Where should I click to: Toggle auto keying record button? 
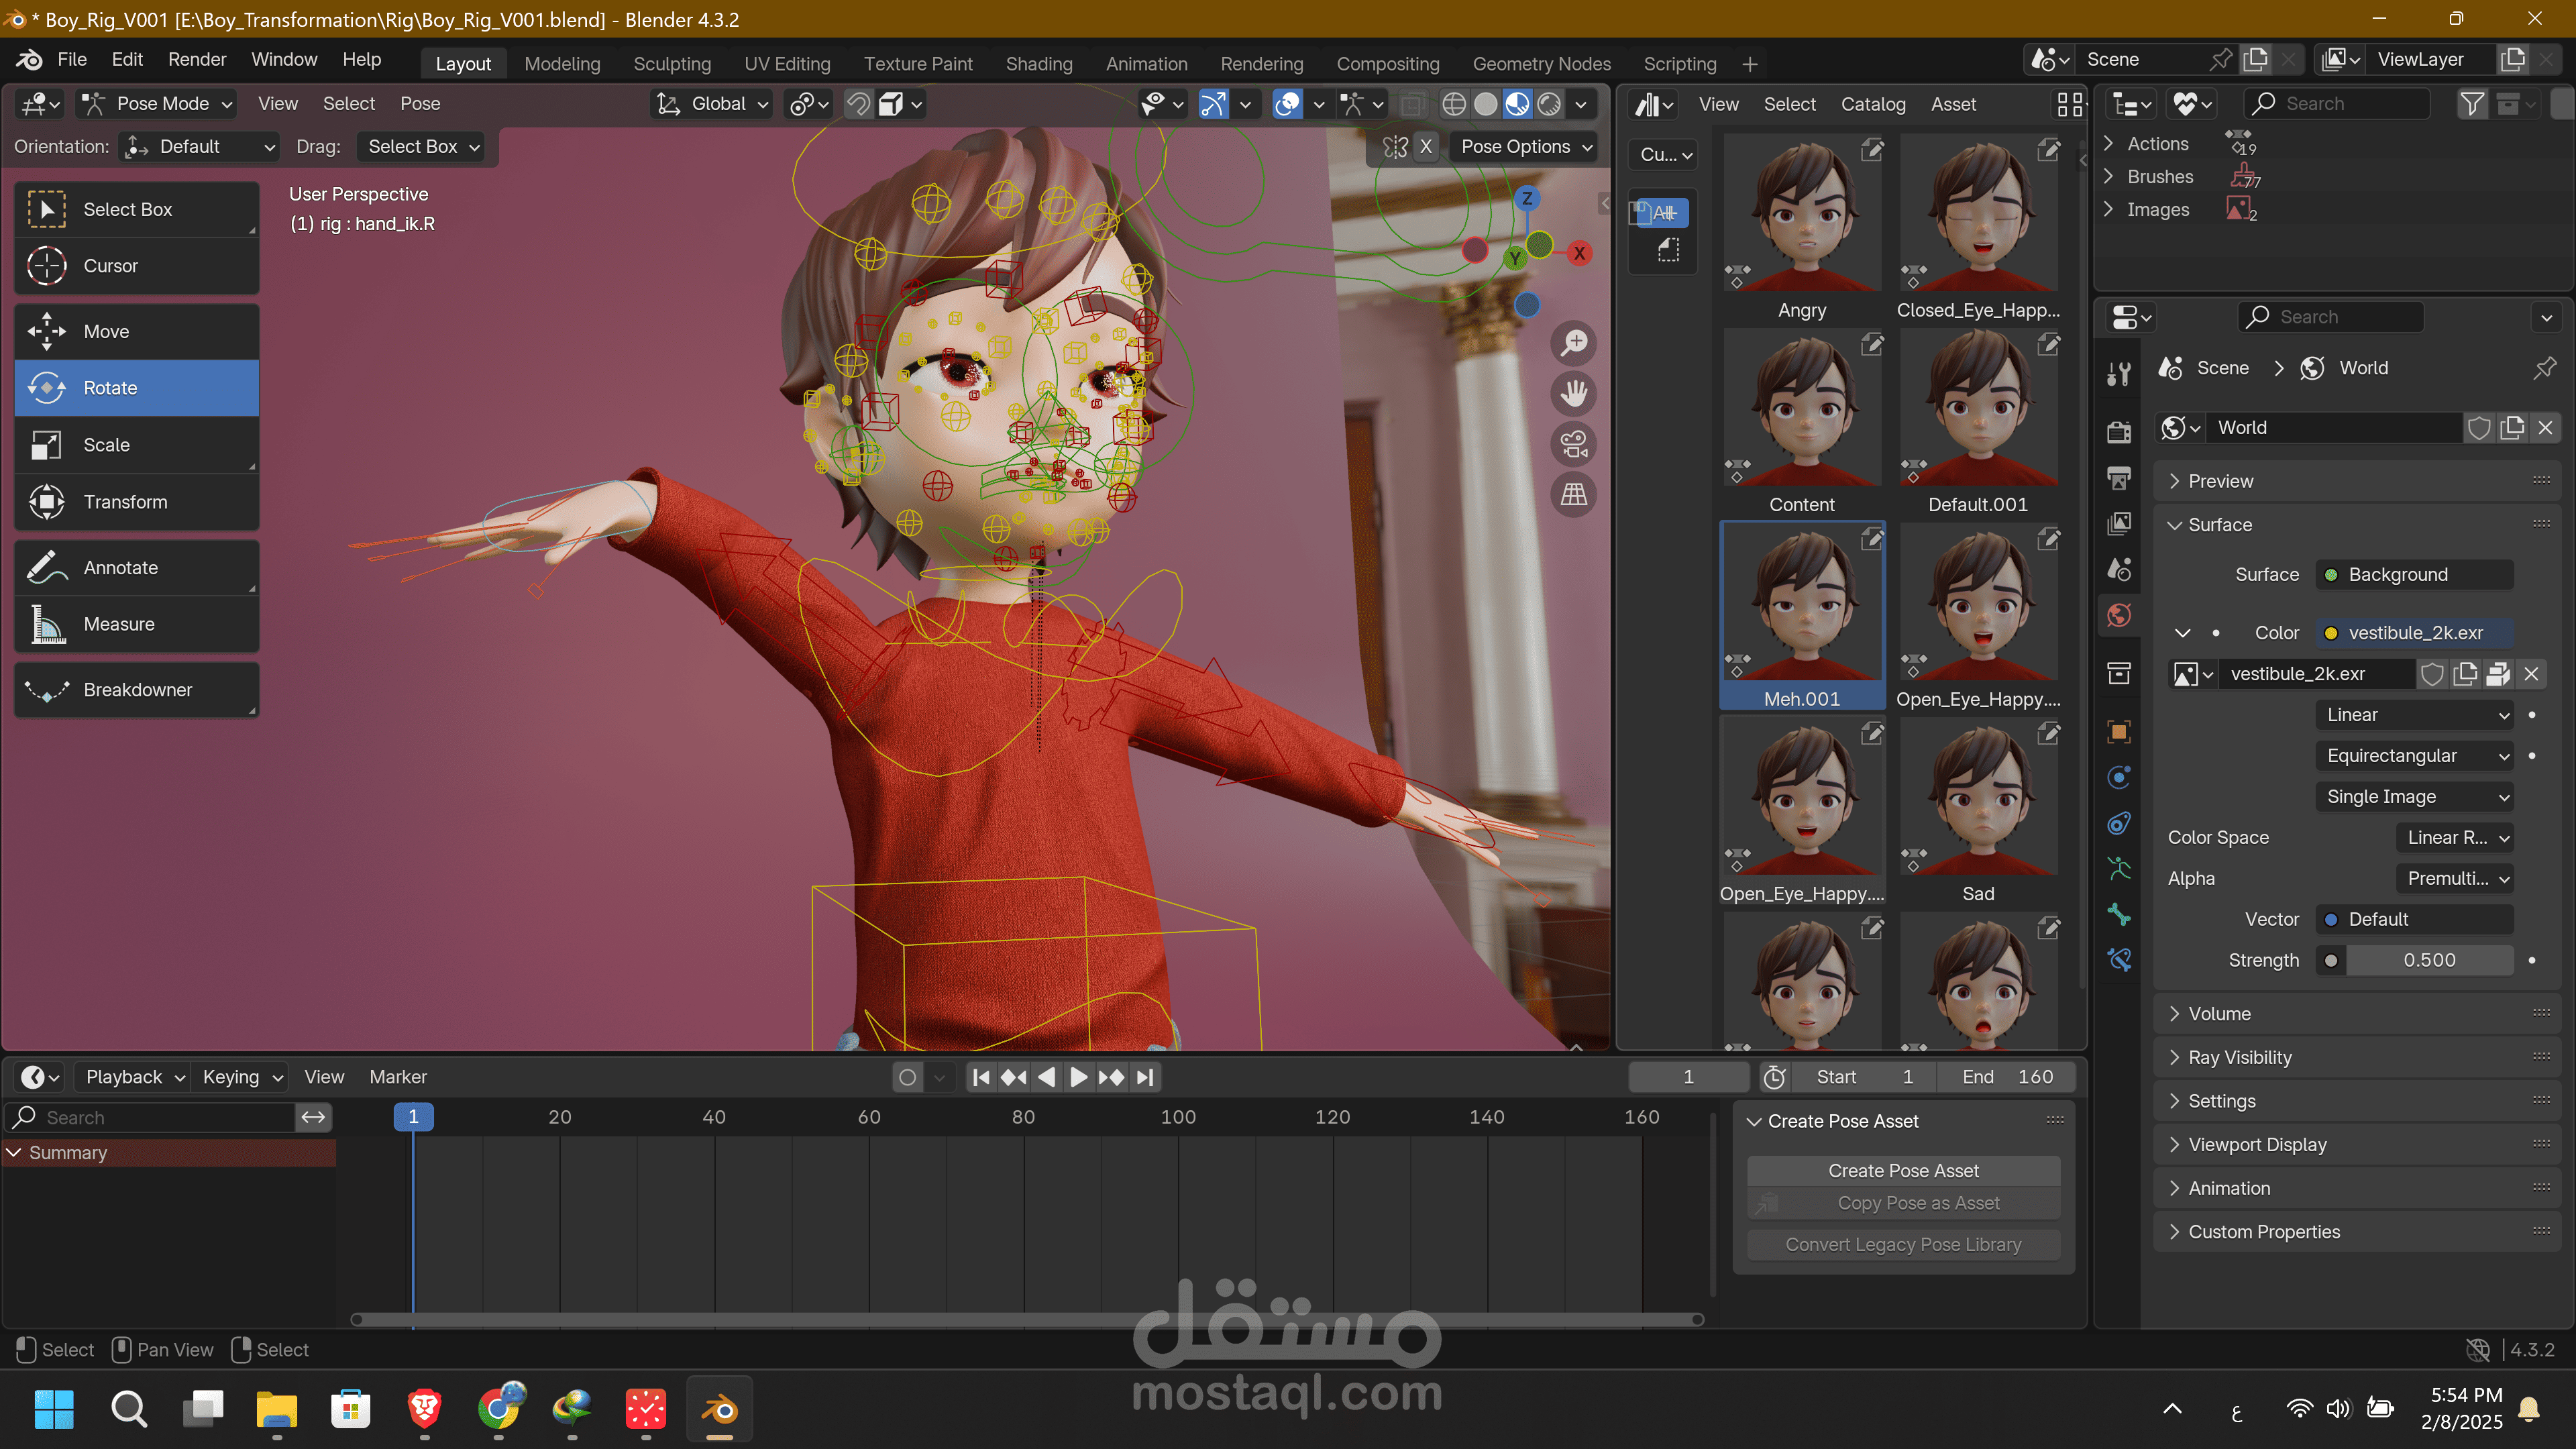coord(907,1077)
